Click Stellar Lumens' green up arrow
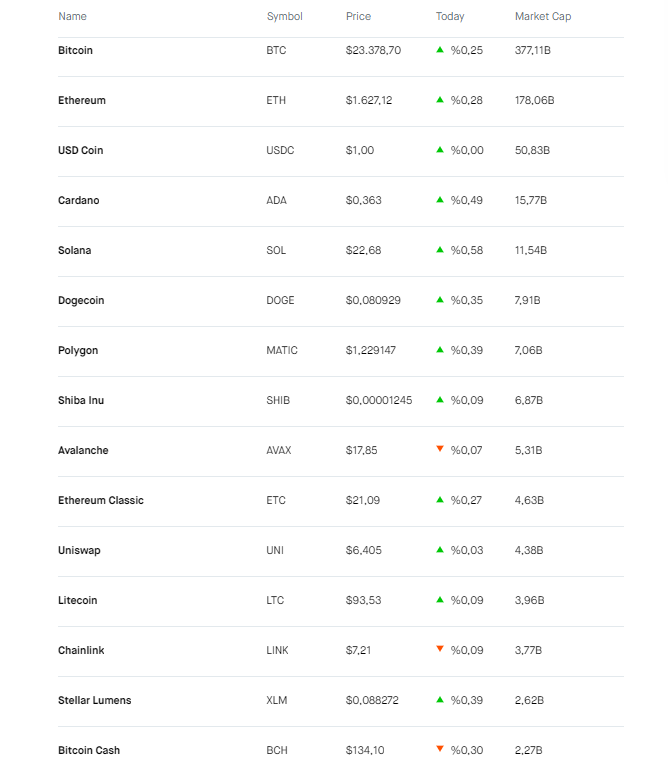668x763 pixels. (440, 699)
